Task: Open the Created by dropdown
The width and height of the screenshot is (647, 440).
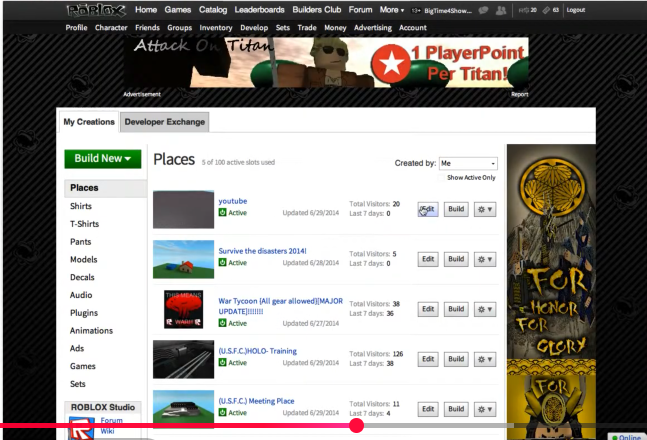Action: tap(468, 163)
